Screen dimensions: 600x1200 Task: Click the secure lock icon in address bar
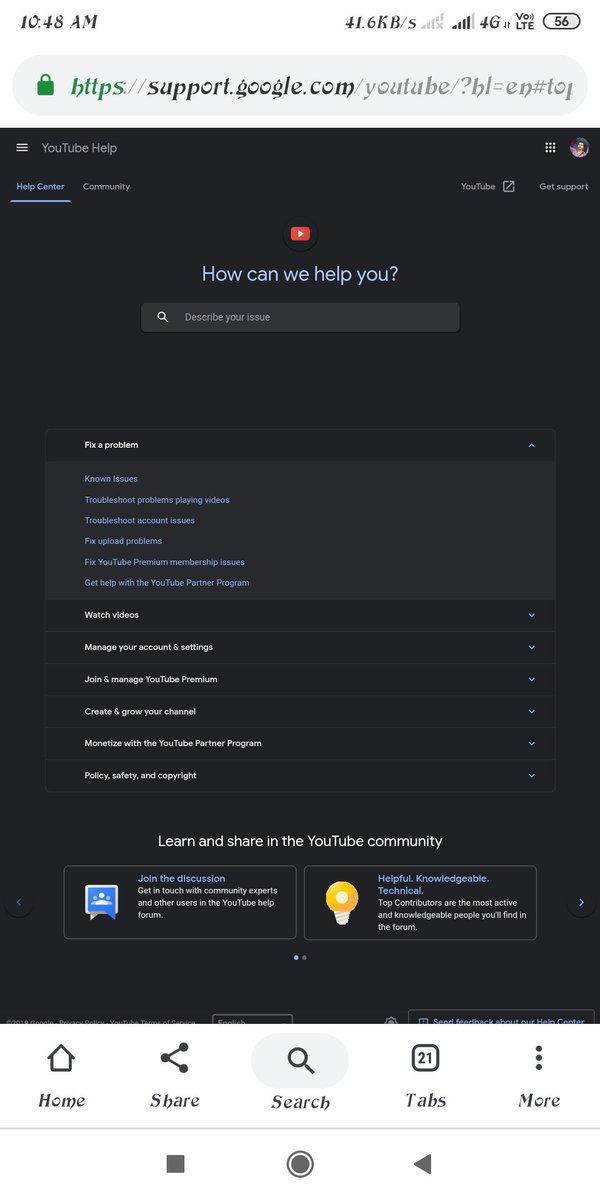45,87
